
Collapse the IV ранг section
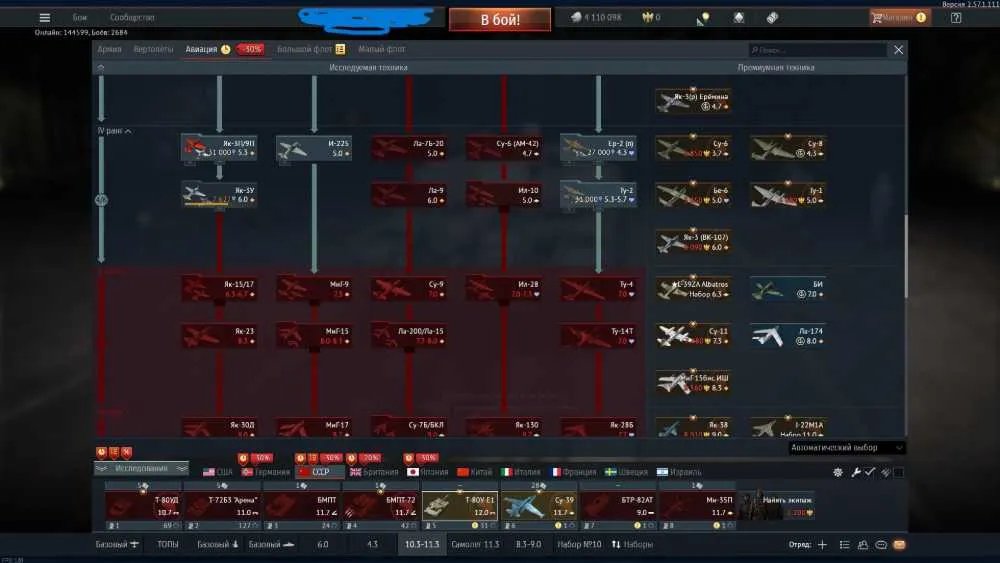coord(115,131)
